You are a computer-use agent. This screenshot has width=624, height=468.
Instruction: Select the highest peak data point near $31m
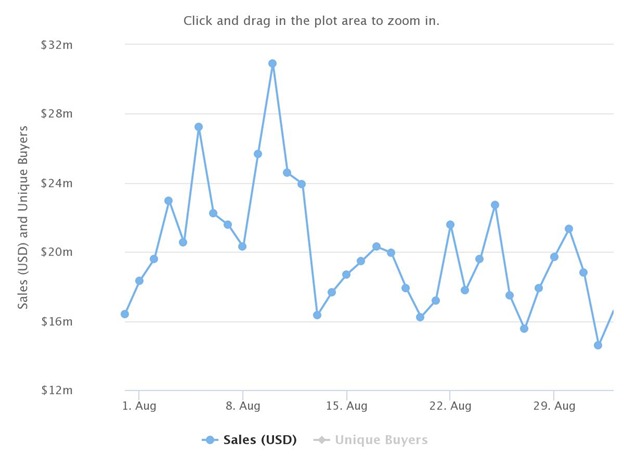tap(272, 64)
